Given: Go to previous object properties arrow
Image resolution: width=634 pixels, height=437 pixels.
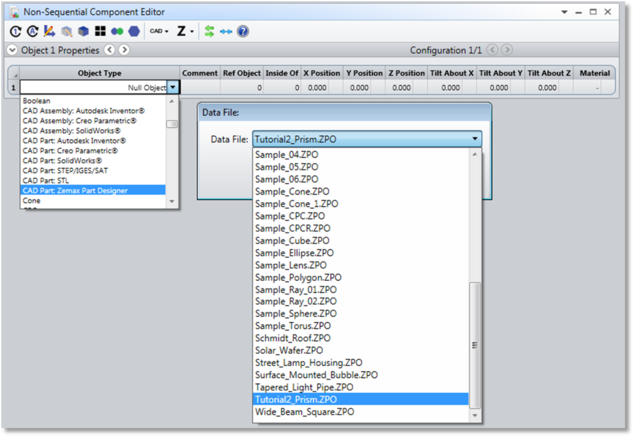Looking at the screenshot, I should click(110, 50).
